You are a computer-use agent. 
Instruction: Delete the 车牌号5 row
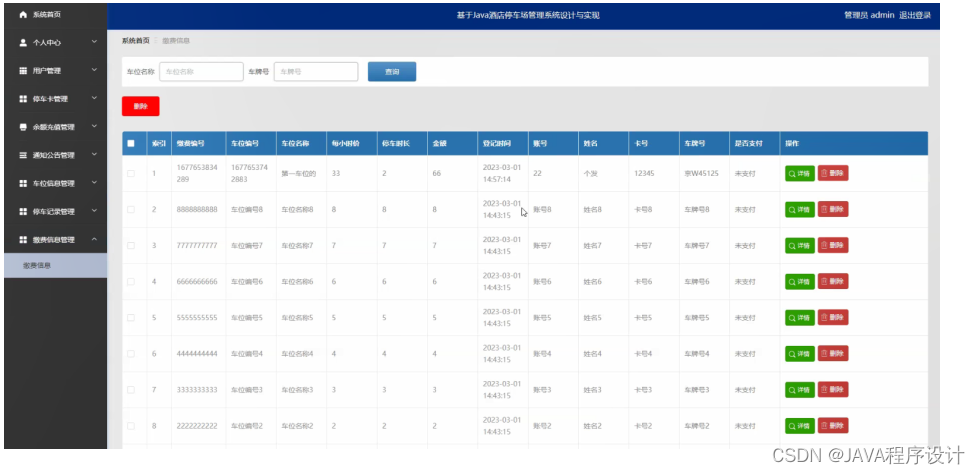(833, 318)
